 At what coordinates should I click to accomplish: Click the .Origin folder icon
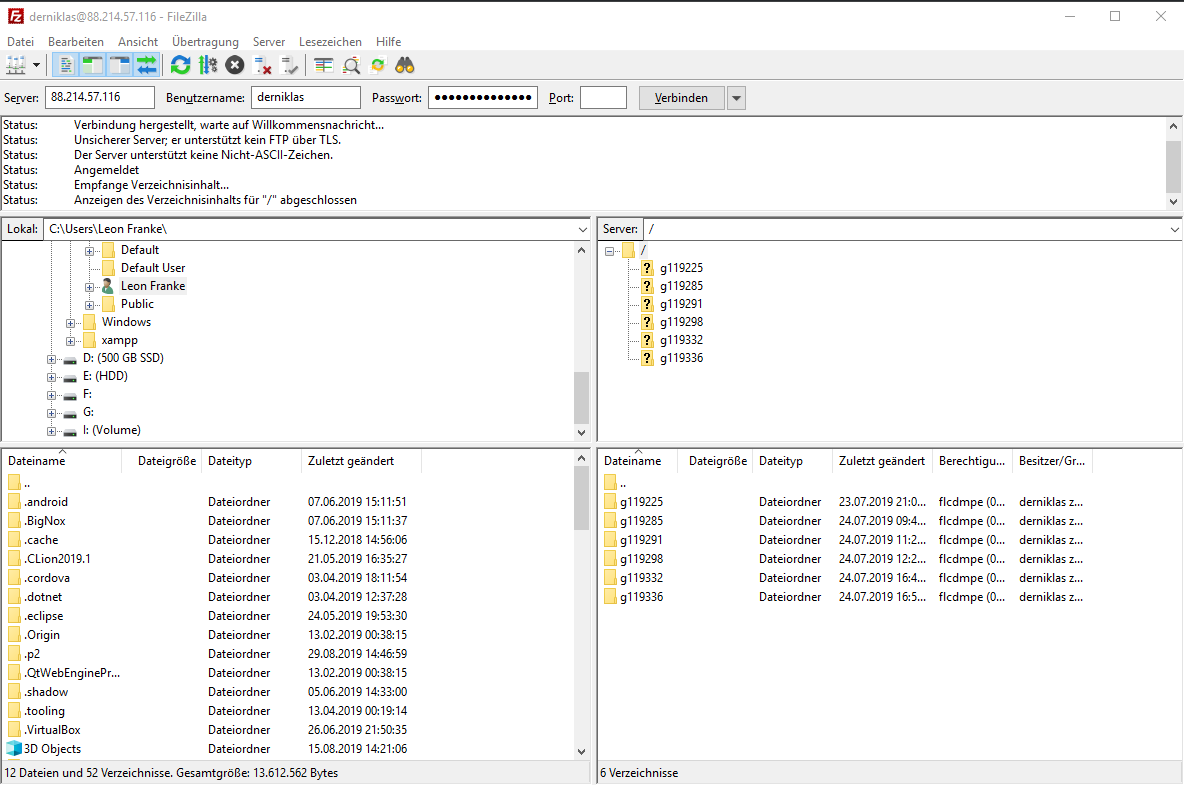[14, 635]
